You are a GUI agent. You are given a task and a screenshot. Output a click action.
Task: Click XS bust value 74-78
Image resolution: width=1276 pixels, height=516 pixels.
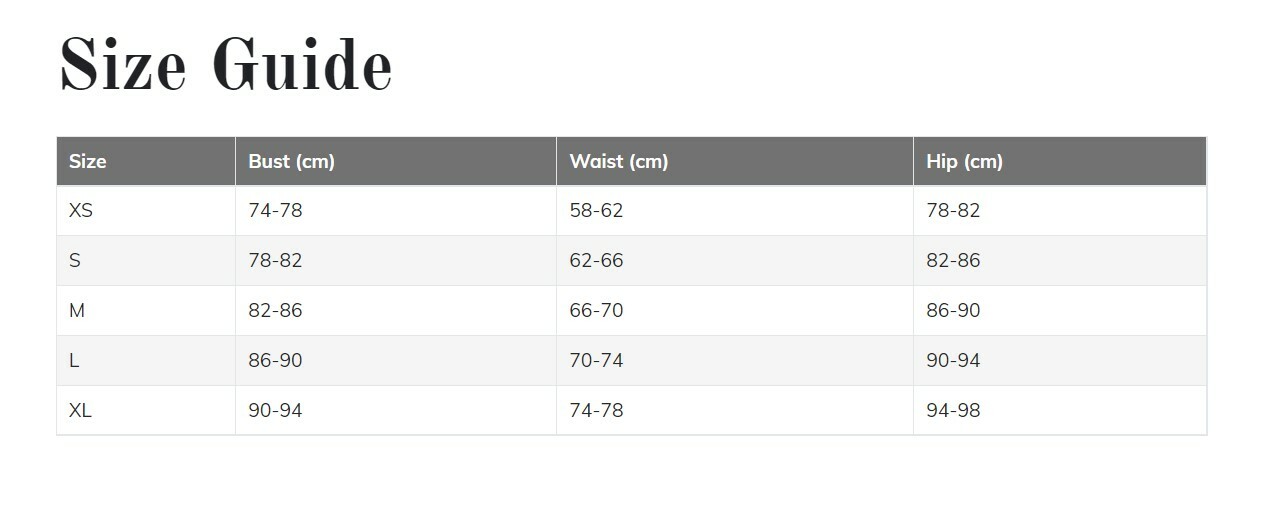click(x=275, y=211)
